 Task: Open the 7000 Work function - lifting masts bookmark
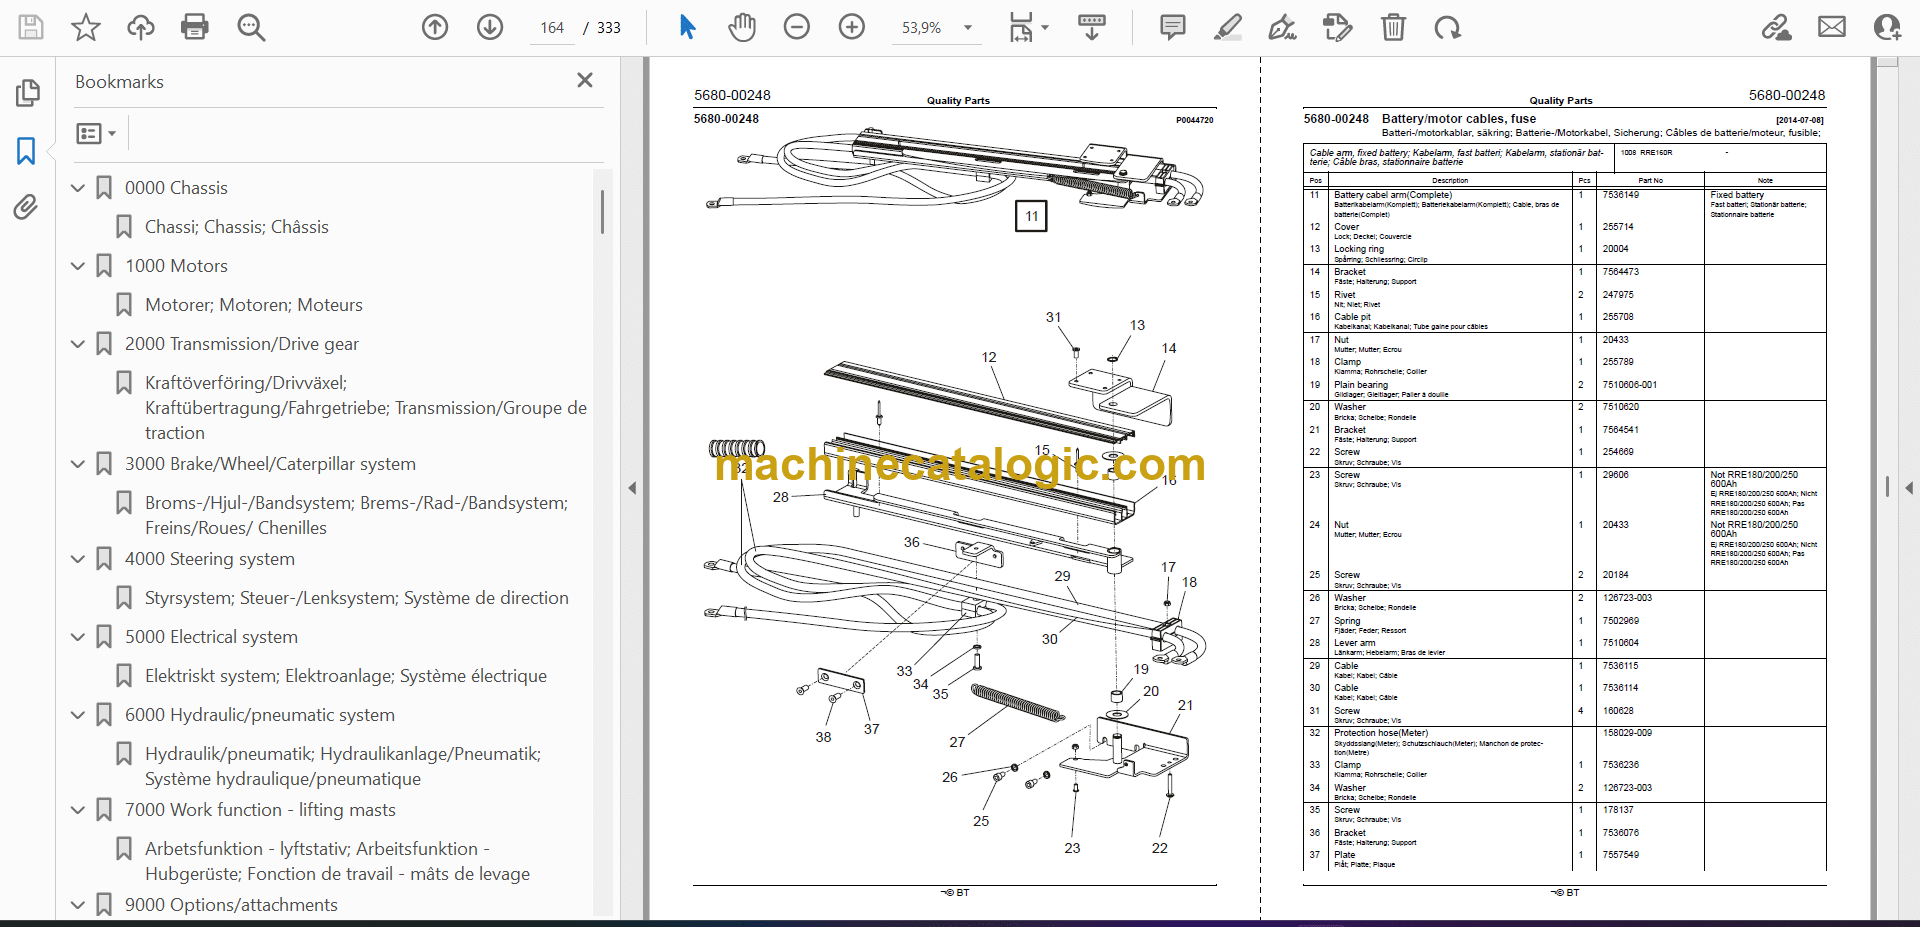click(260, 810)
